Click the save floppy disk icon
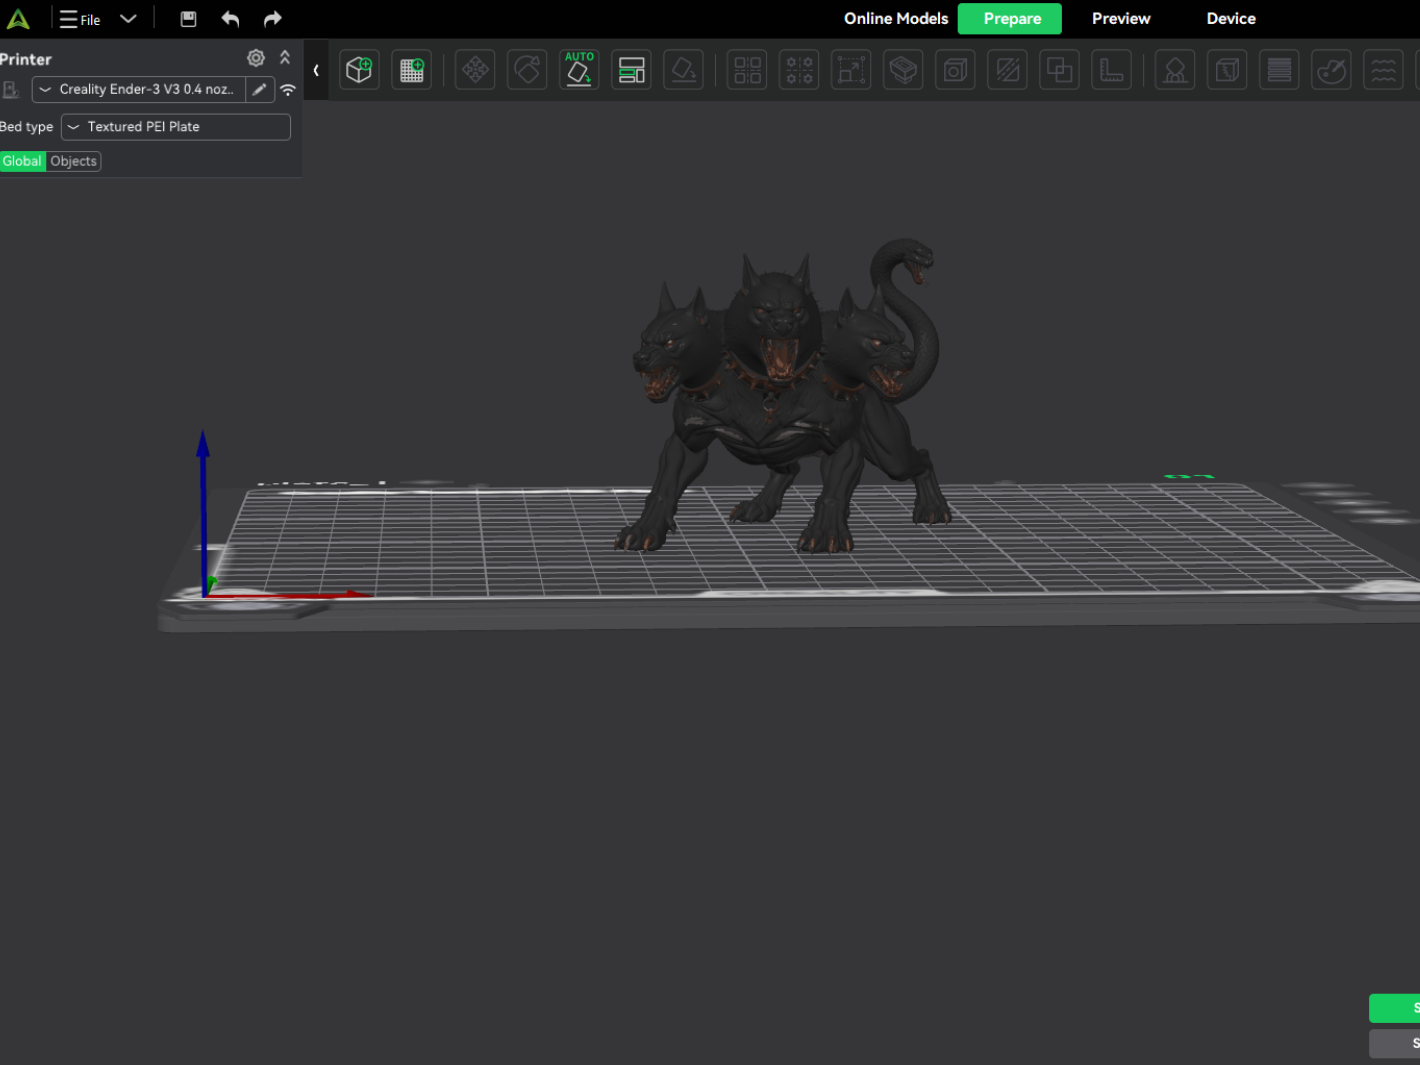The width and height of the screenshot is (1420, 1065). [188, 19]
